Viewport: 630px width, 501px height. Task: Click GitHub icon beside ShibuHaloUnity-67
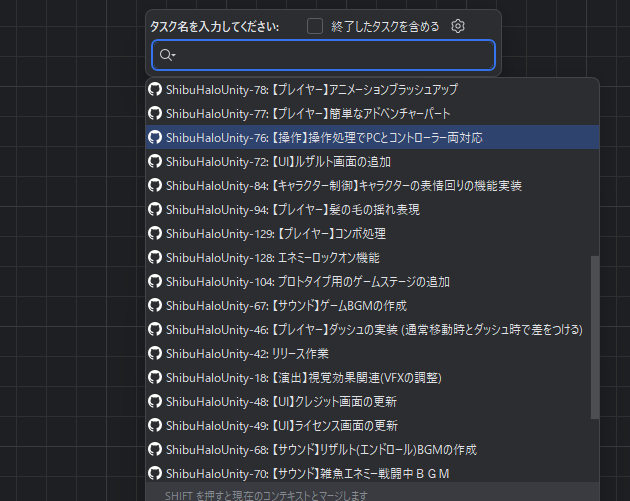(x=155, y=306)
